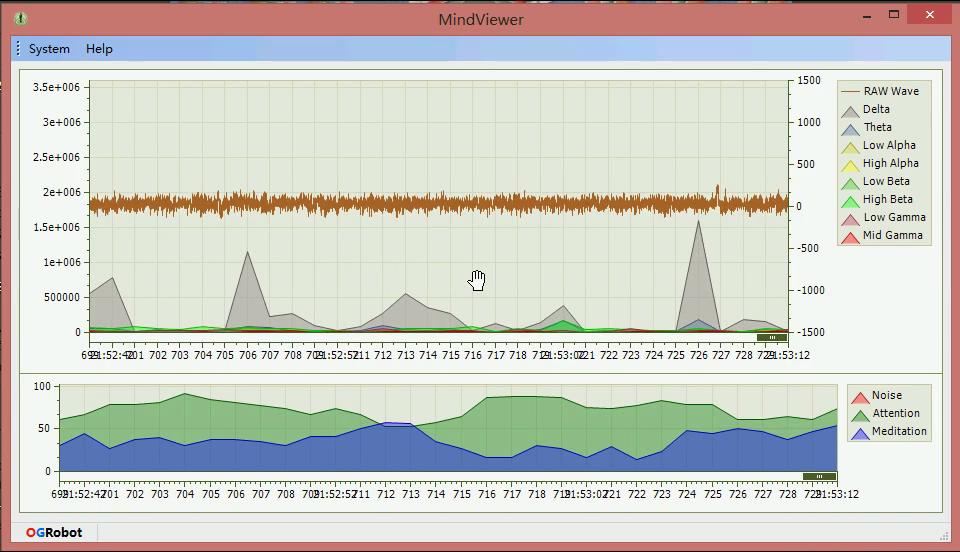Click the MindViewer app icon in title bar
This screenshot has height=552, width=960.
[x=21, y=18]
